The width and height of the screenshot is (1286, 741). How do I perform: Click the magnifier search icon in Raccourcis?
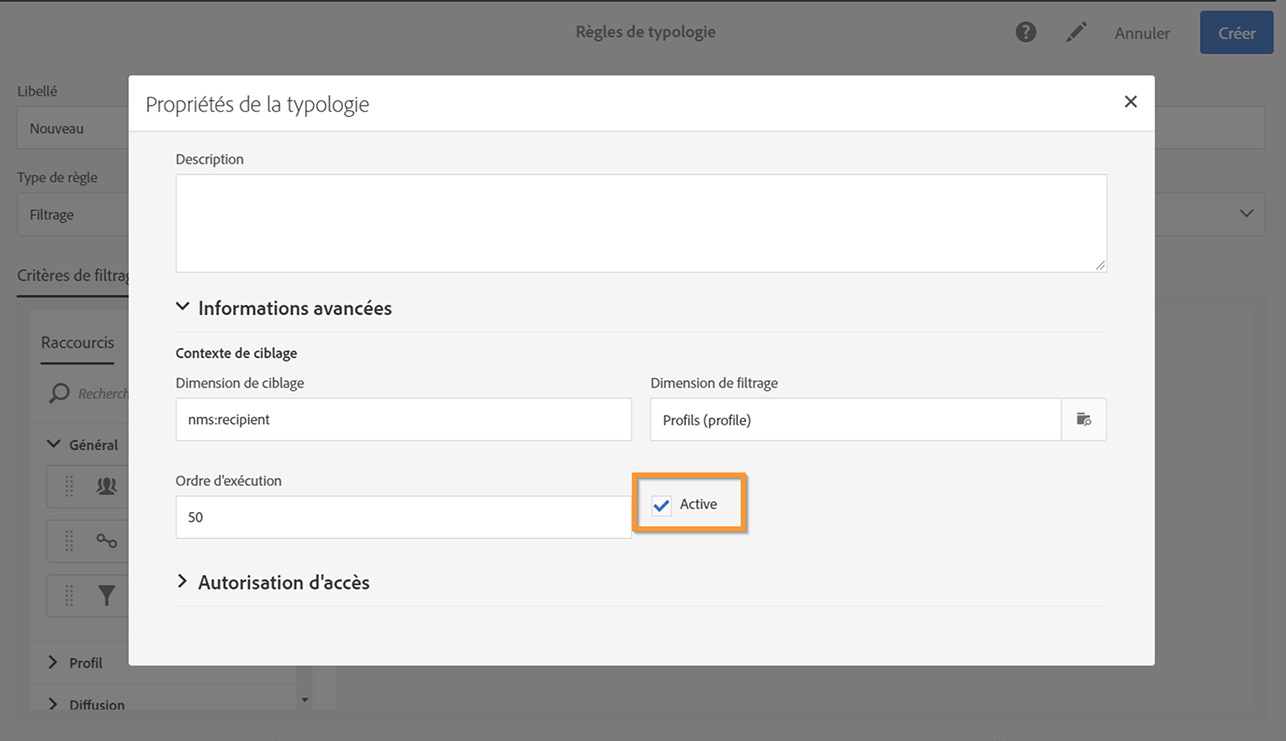coord(60,393)
